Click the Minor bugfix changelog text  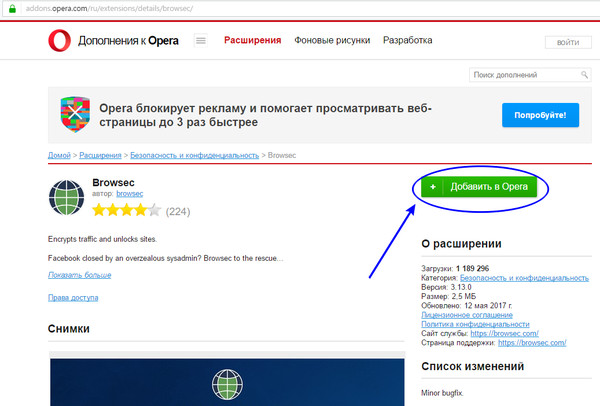[442, 393]
